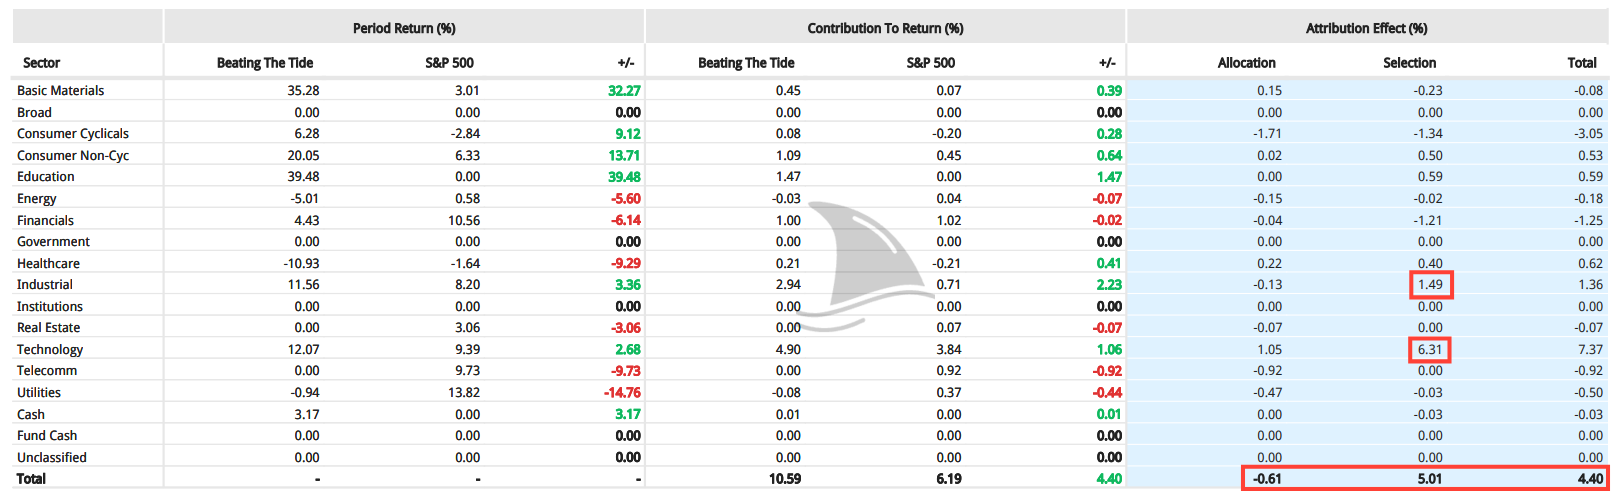Select the Industrial sector row label
The height and width of the screenshot is (497, 1619).
pyautogui.click(x=45, y=285)
